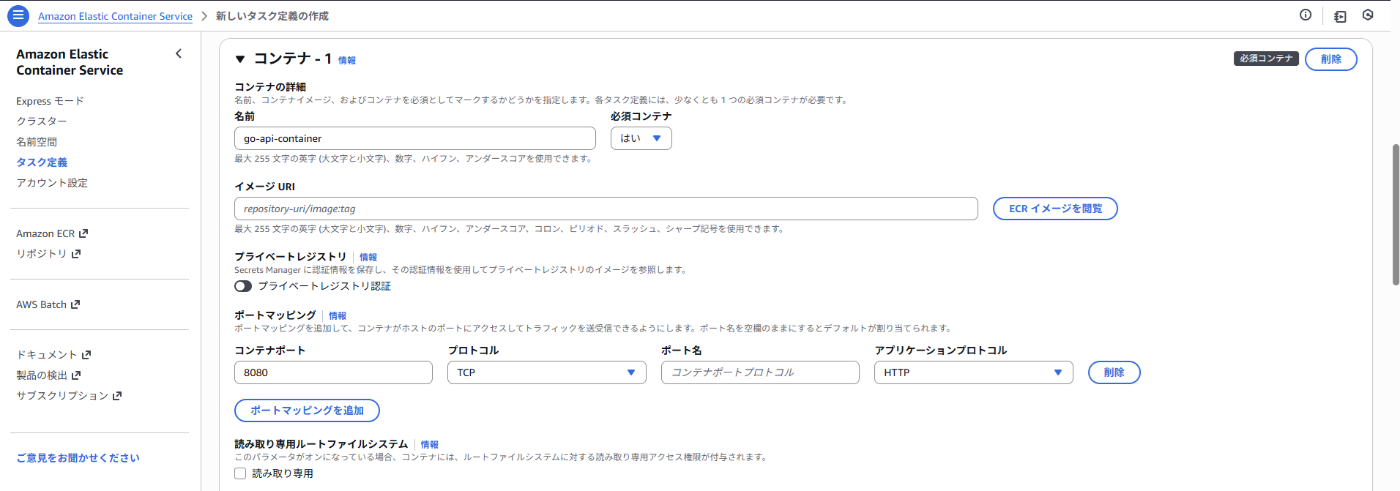Click the ポート名 input field

(x=760, y=372)
